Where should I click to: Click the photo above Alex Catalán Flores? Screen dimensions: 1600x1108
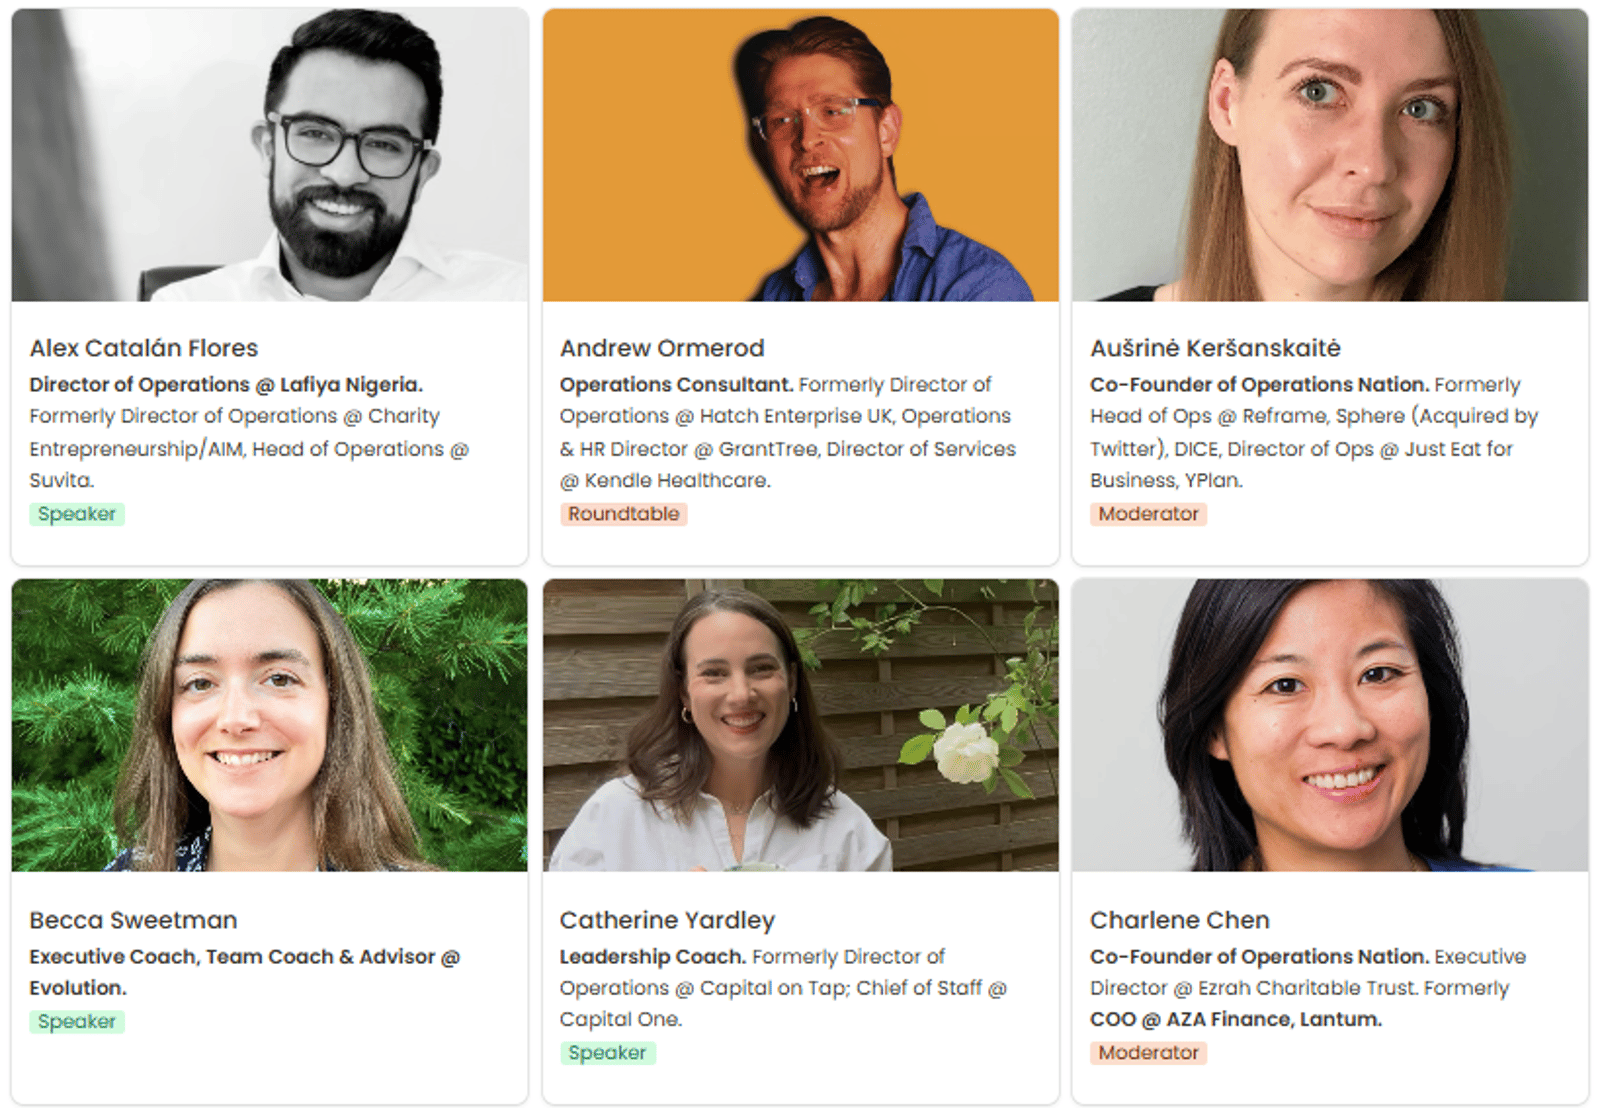point(269,155)
